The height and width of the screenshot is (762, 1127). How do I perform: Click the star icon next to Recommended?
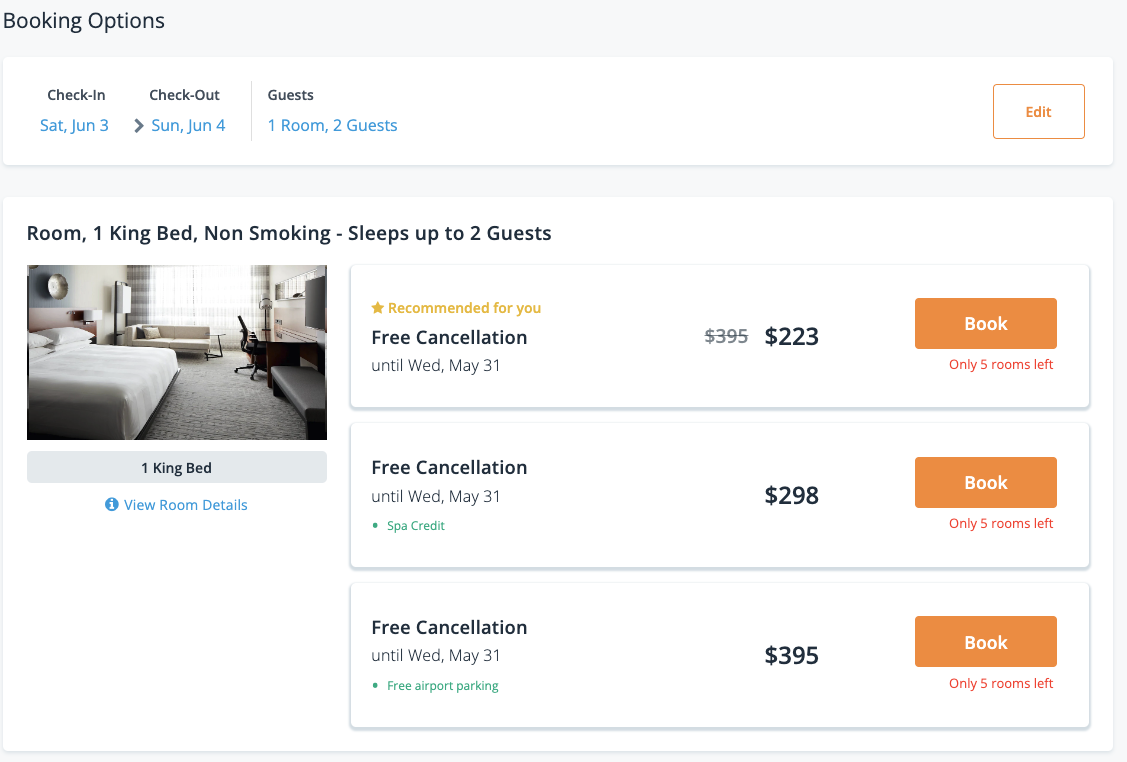click(x=377, y=308)
